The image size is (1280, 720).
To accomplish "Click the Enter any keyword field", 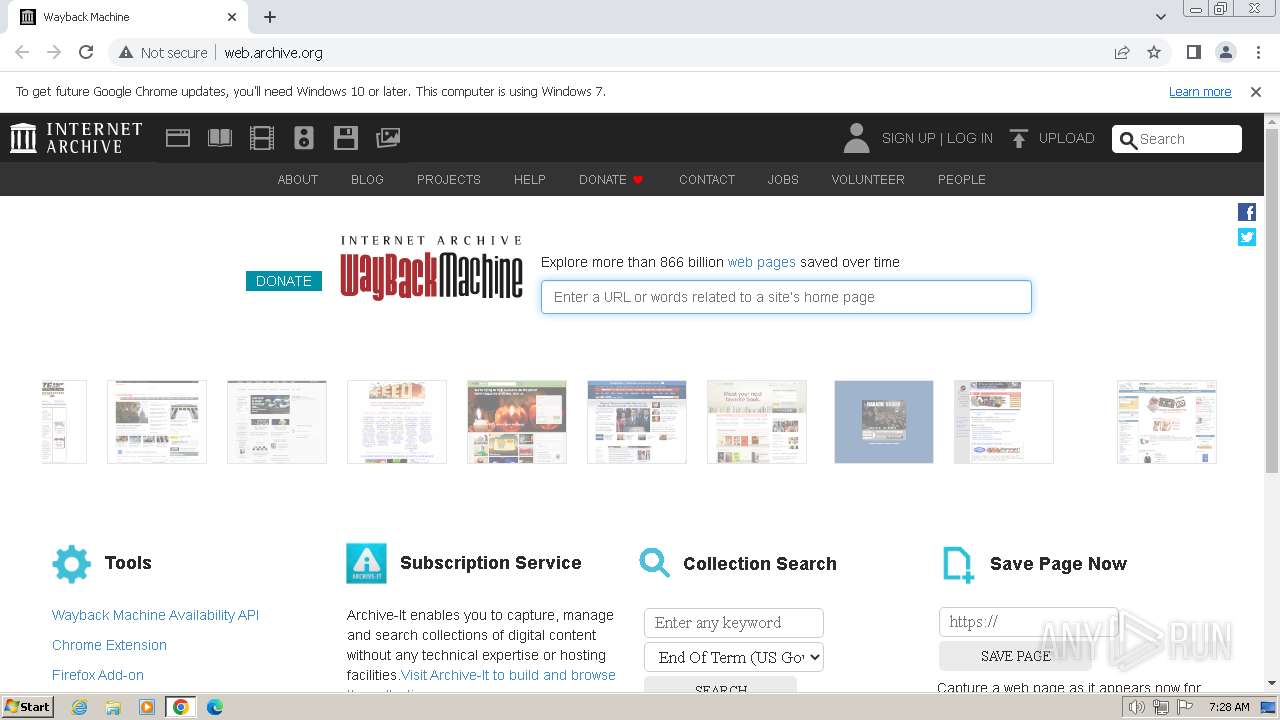I will pos(734,623).
